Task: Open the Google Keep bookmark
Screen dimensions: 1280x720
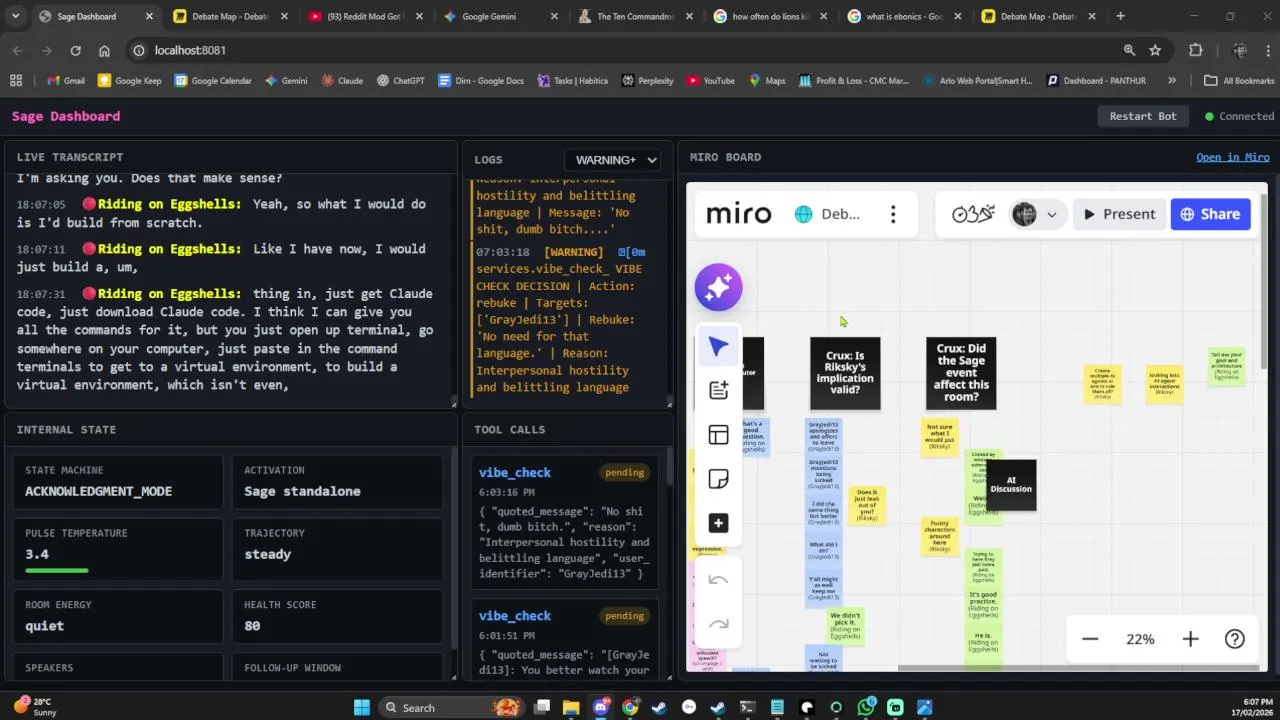Action: pyautogui.click(x=129, y=80)
